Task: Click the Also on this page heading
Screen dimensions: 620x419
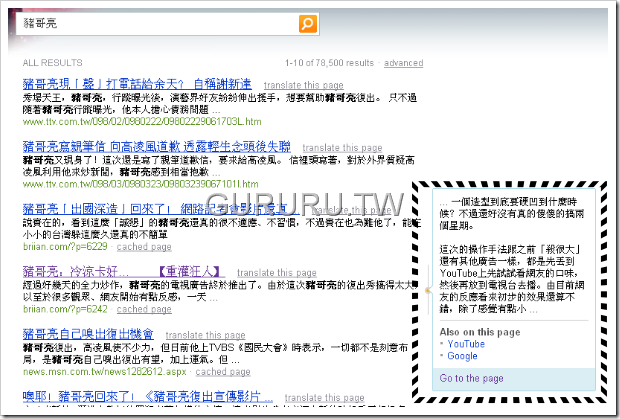Action: coord(480,332)
